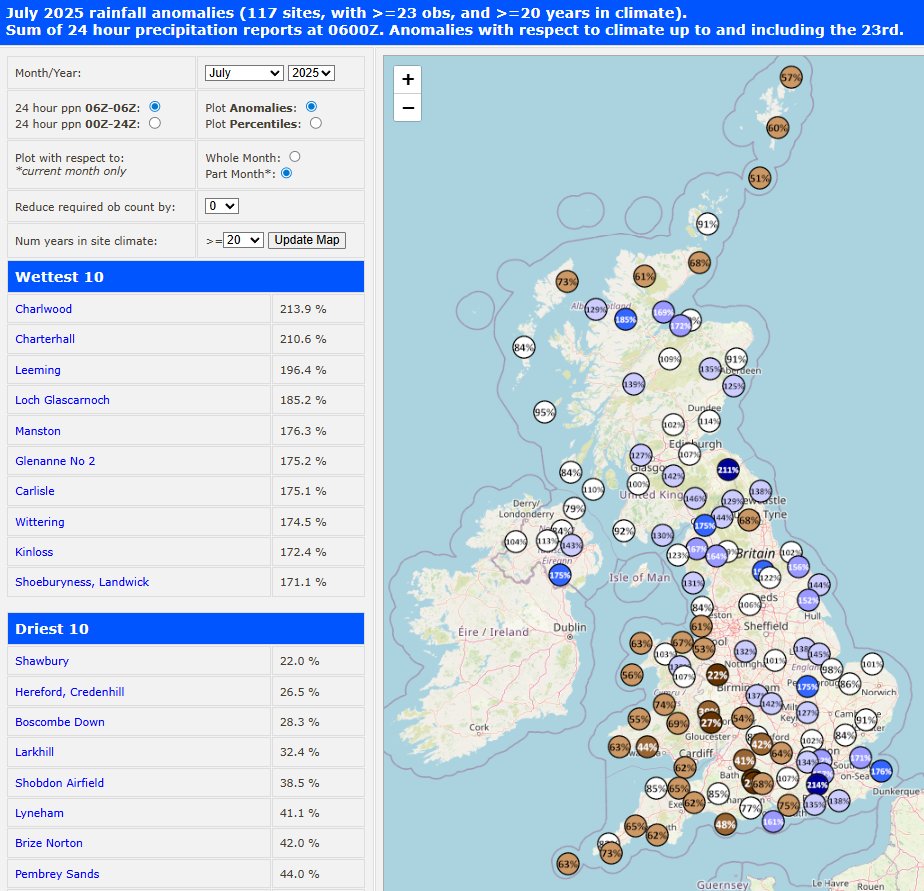
Task: Select the 104% white marker in Ireland
Action: click(516, 542)
